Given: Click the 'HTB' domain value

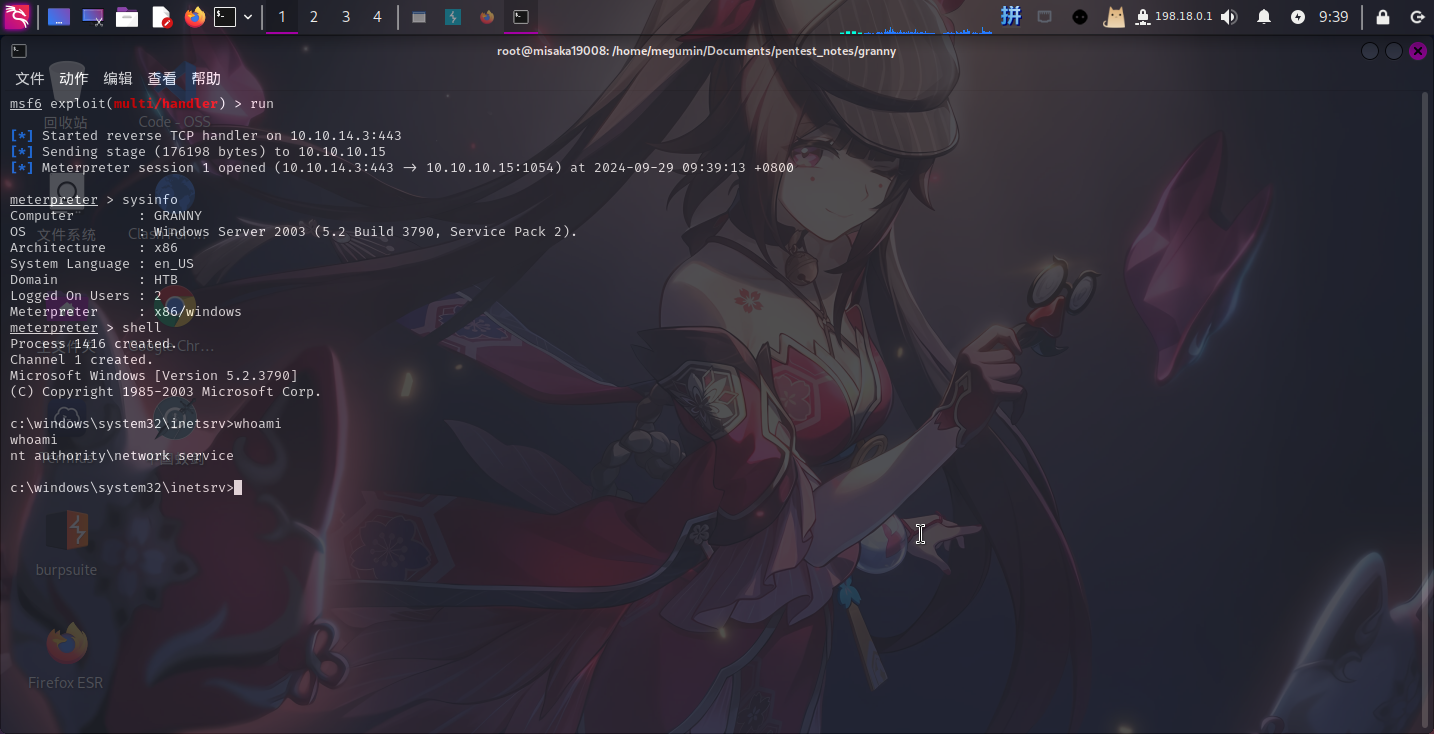Looking at the screenshot, I should tap(166, 280).
